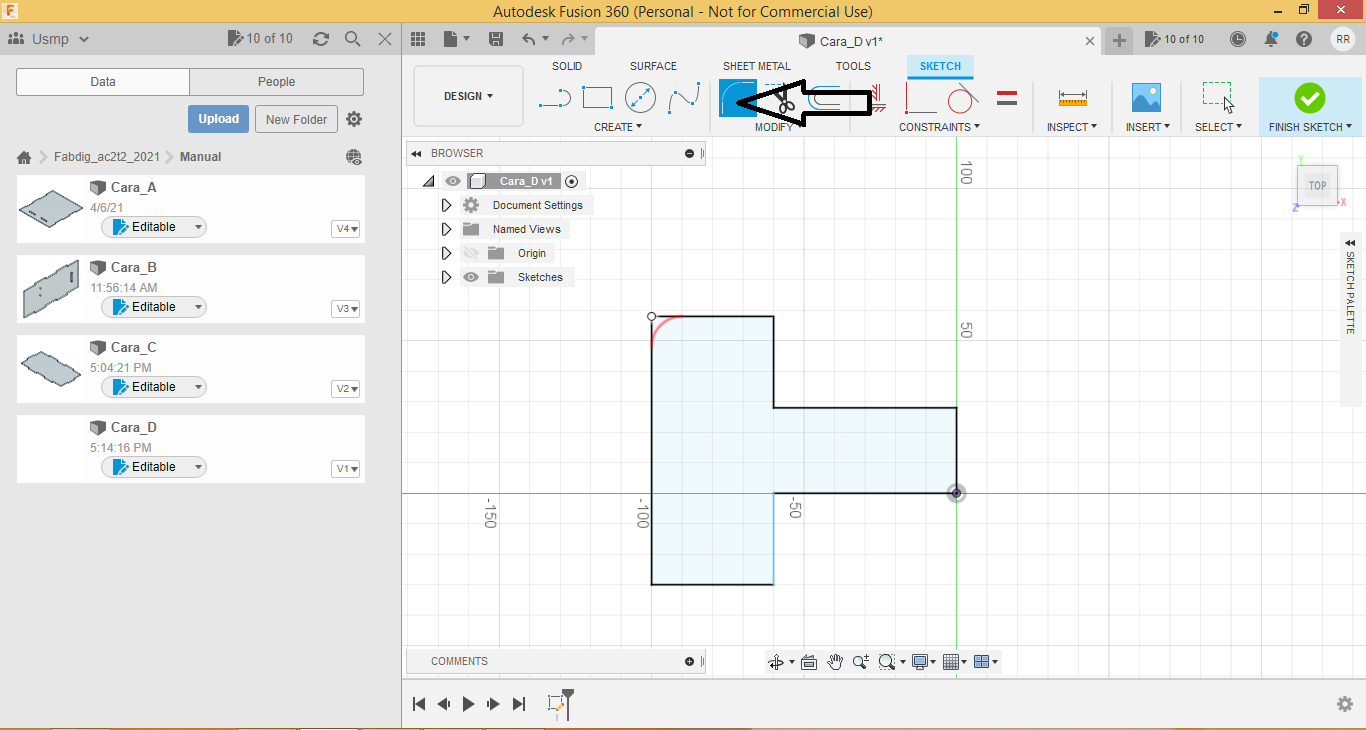The height and width of the screenshot is (730, 1366).
Task: Click the Insert Image icon
Action: pyautogui.click(x=1146, y=98)
